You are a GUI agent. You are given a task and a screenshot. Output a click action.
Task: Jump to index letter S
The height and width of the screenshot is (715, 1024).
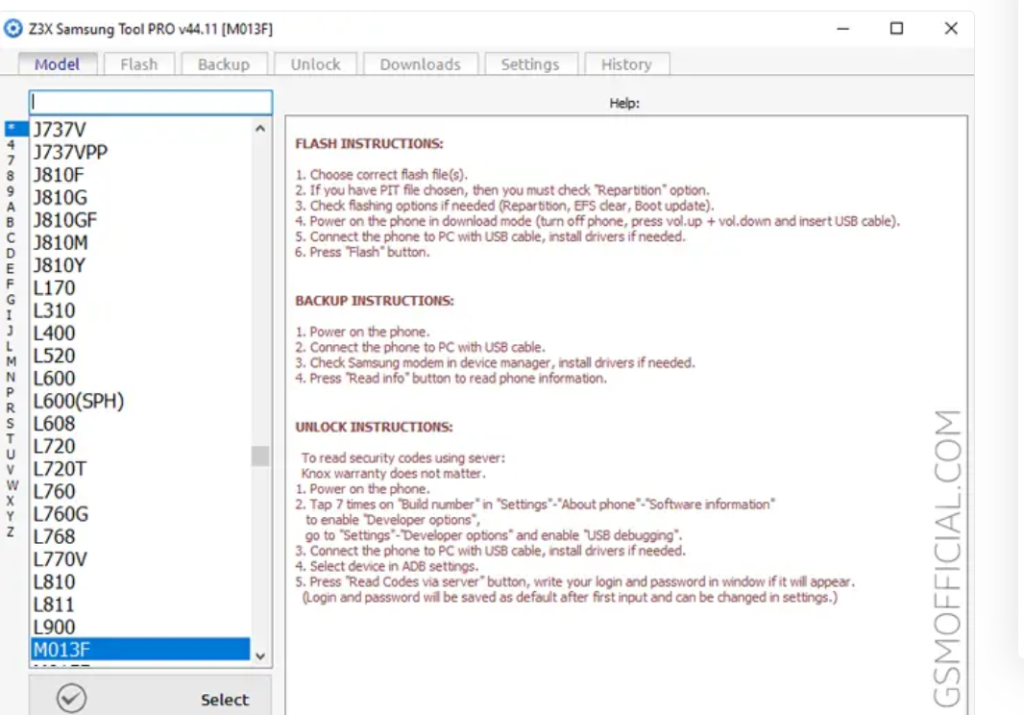[10, 424]
